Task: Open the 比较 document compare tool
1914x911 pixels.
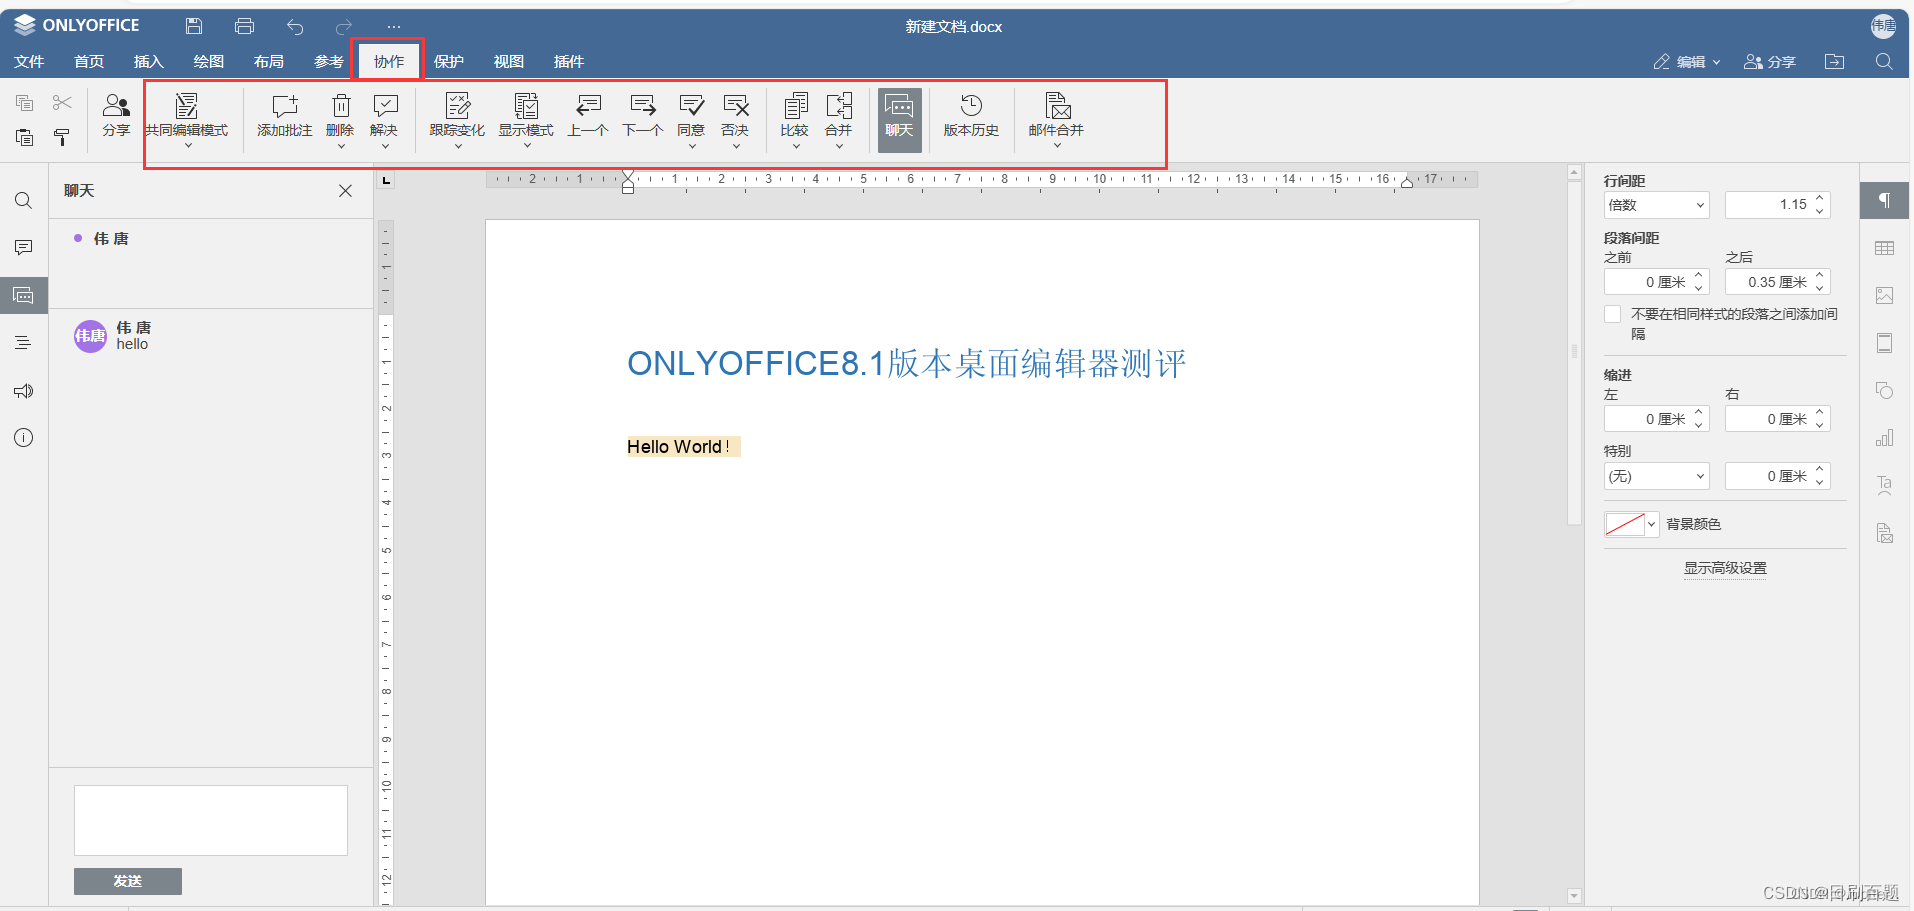Action: (x=794, y=118)
